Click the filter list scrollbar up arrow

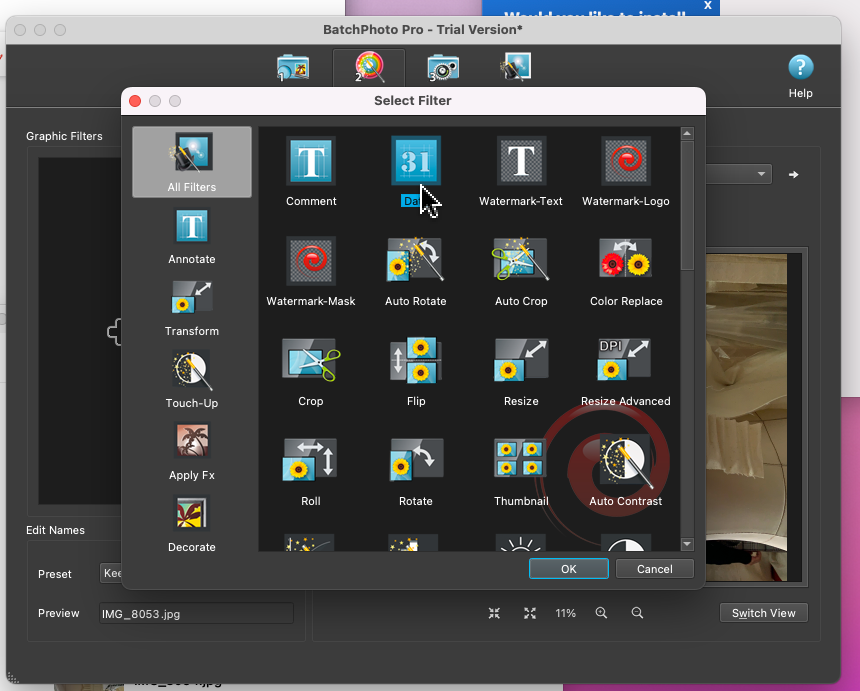click(687, 133)
